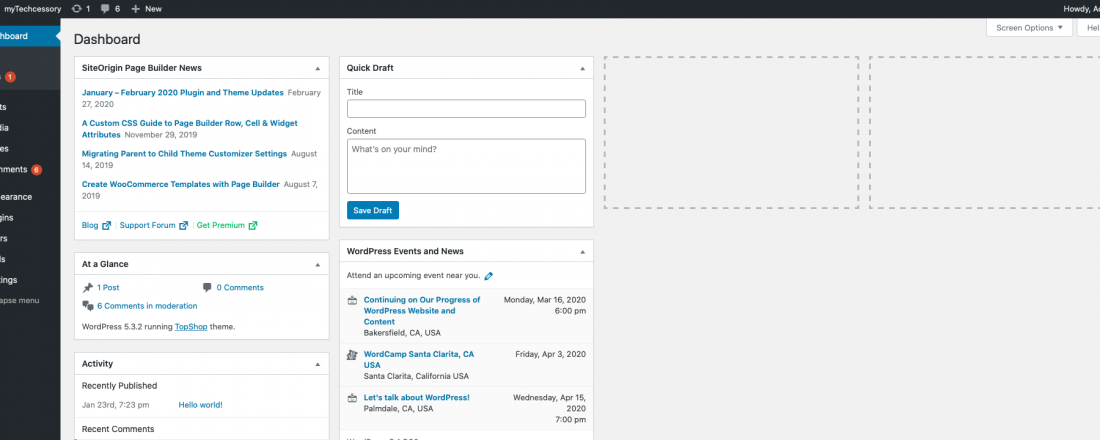Viewport: 1100px width, 440px height.
Task: Click the red badge 1 in sidebar
Action: click(x=11, y=77)
